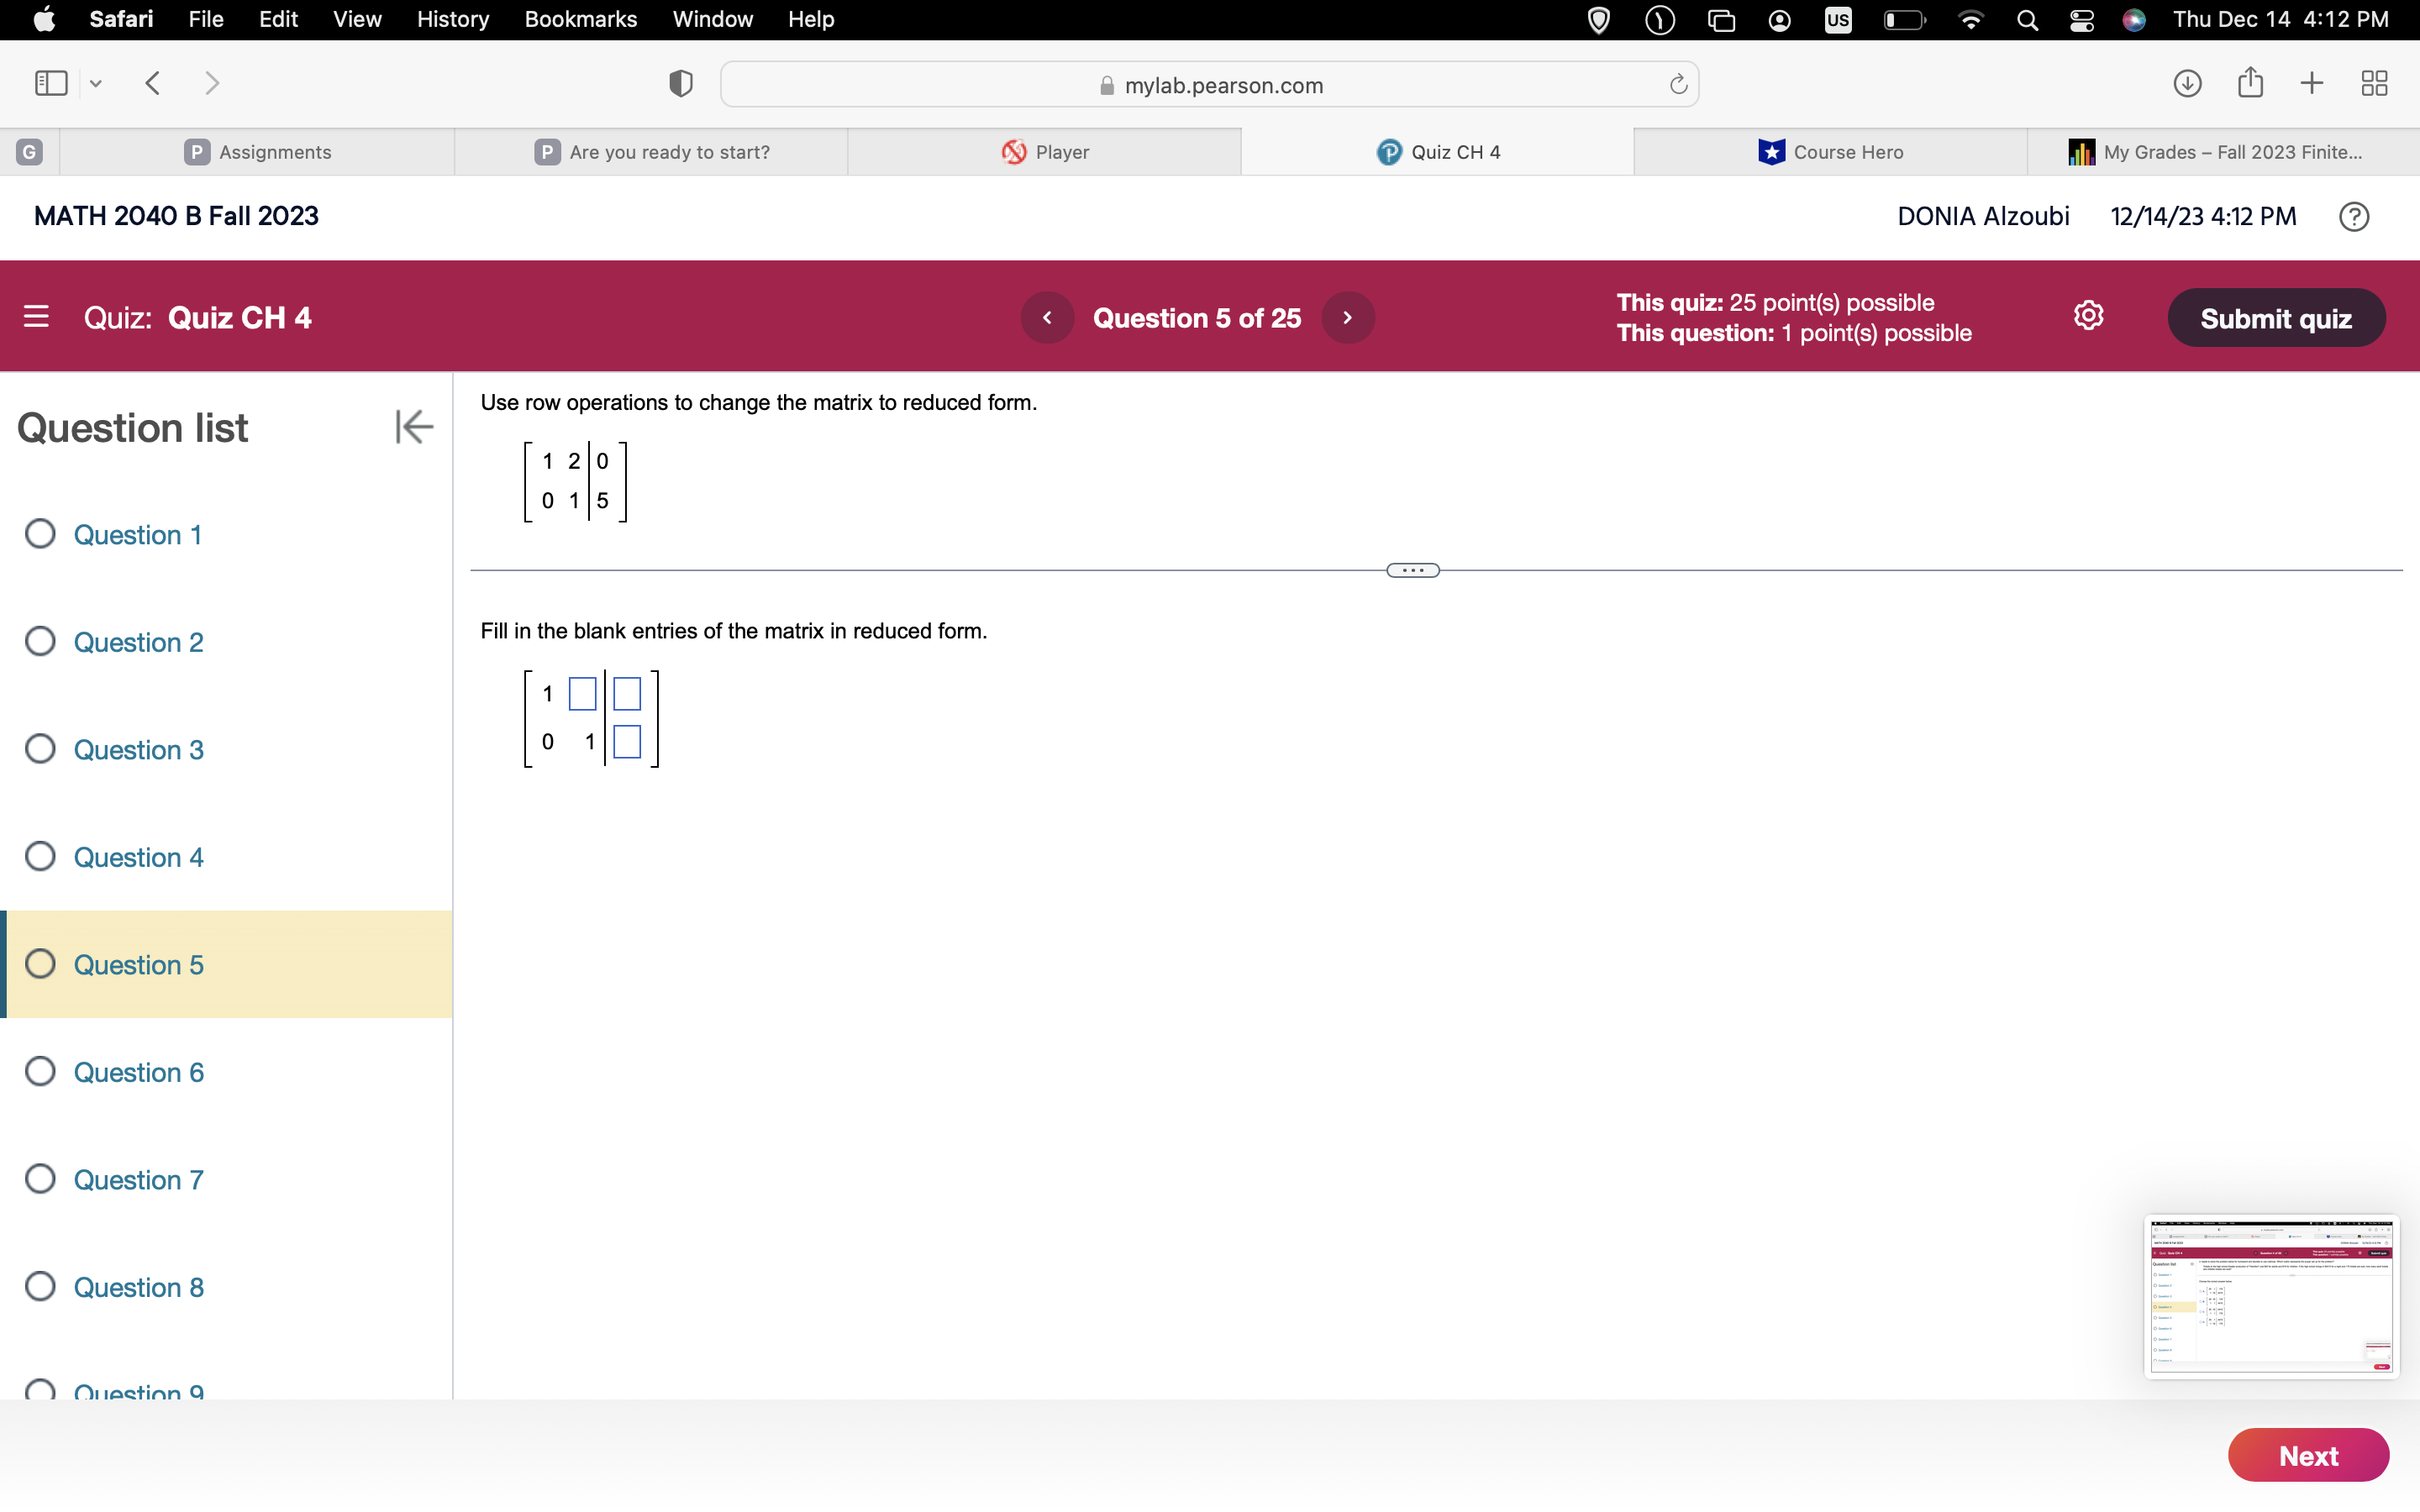The image size is (2420, 1512).
Task: Open the quiz settings gear icon
Action: (x=2089, y=315)
